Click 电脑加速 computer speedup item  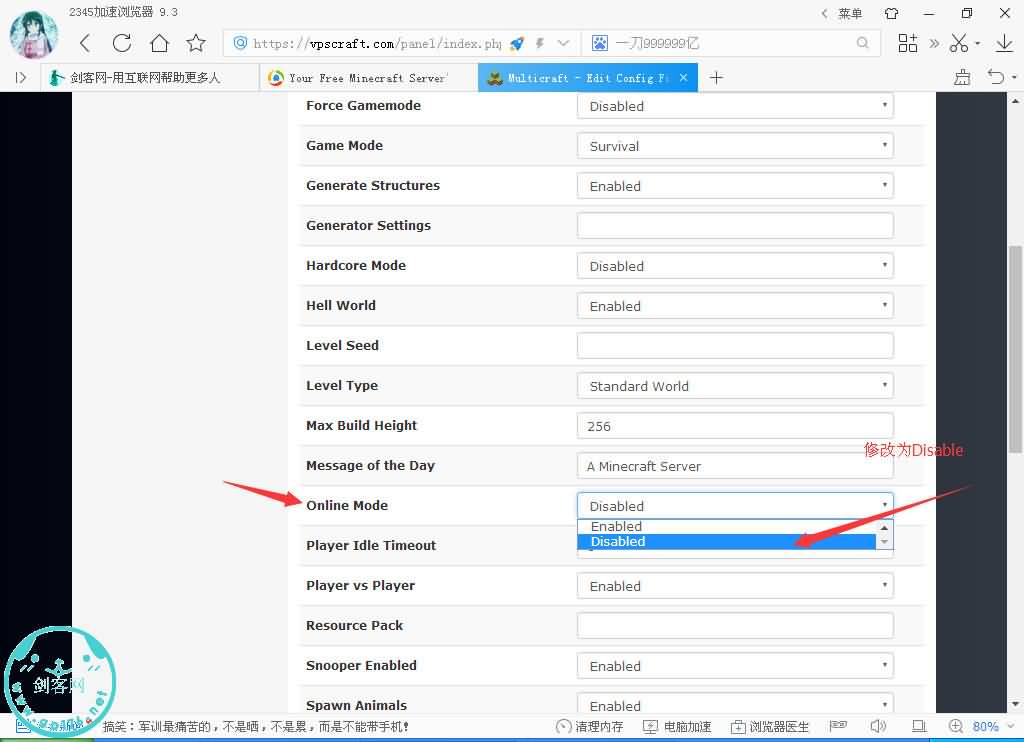tap(677, 726)
